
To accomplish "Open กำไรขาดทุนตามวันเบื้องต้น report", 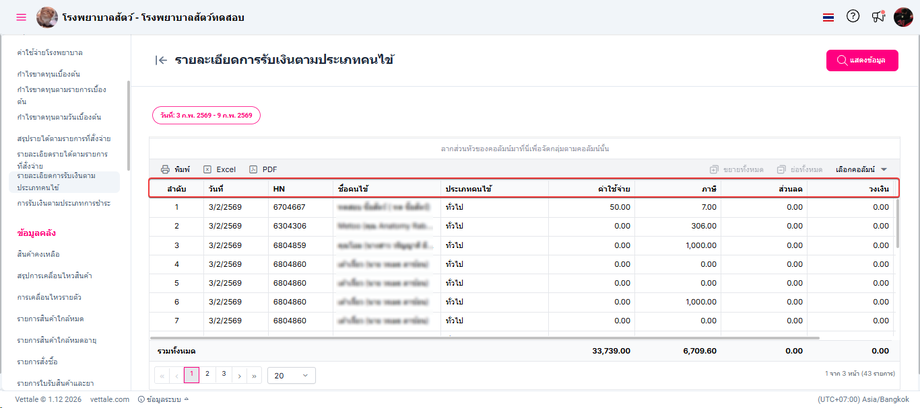I will pos(59,117).
